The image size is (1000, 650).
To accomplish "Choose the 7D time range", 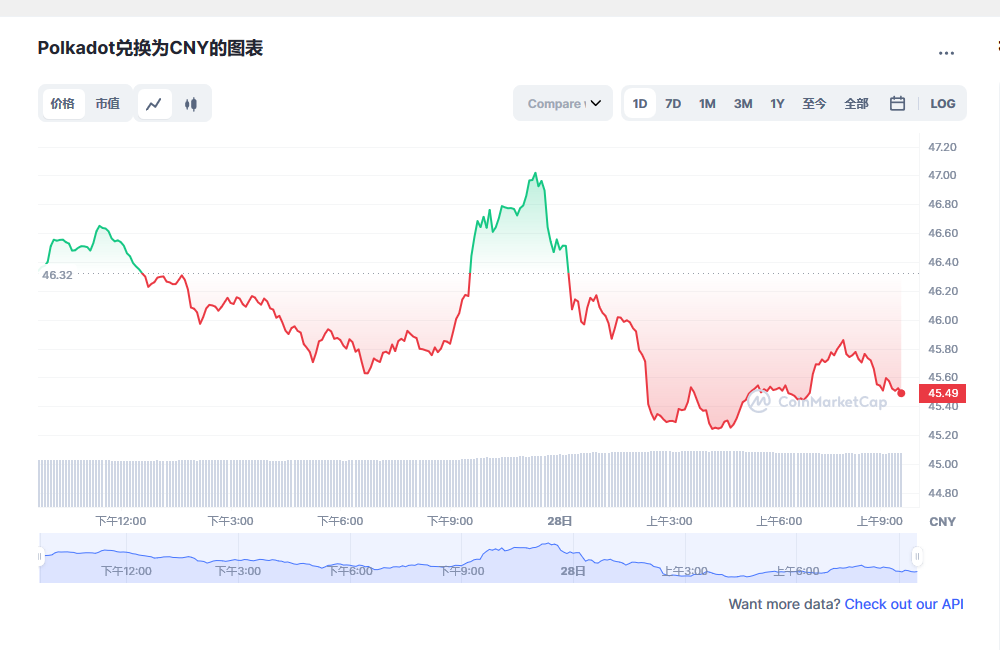I will (673, 104).
